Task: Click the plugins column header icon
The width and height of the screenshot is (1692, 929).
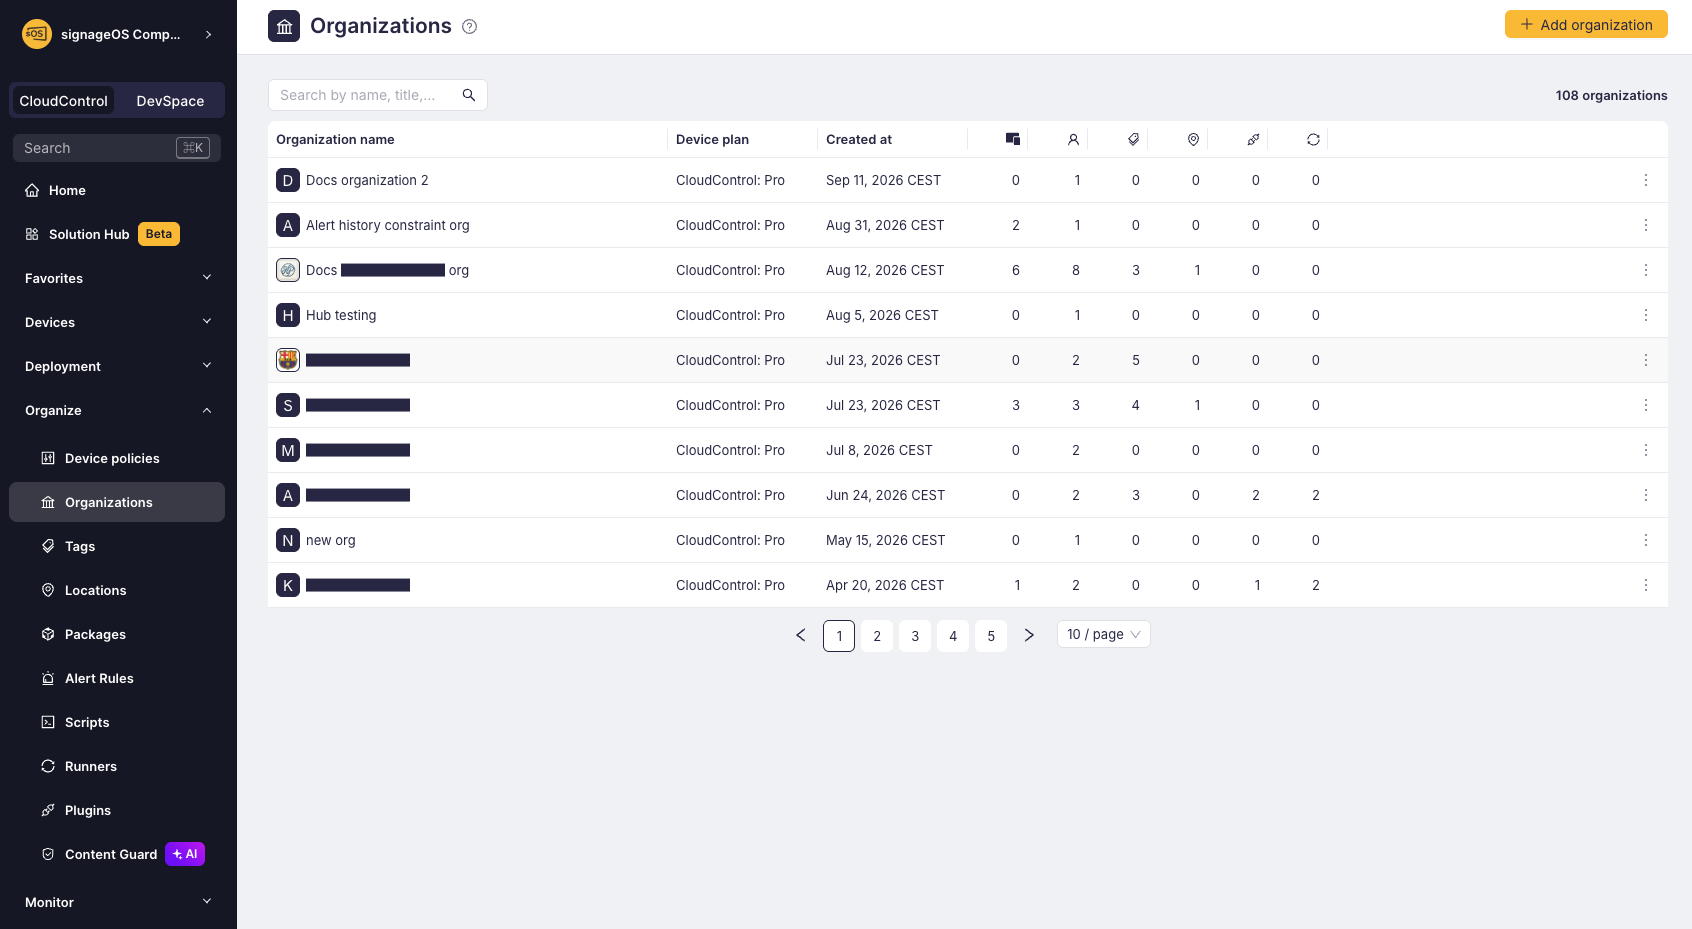Action: point(1253,139)
